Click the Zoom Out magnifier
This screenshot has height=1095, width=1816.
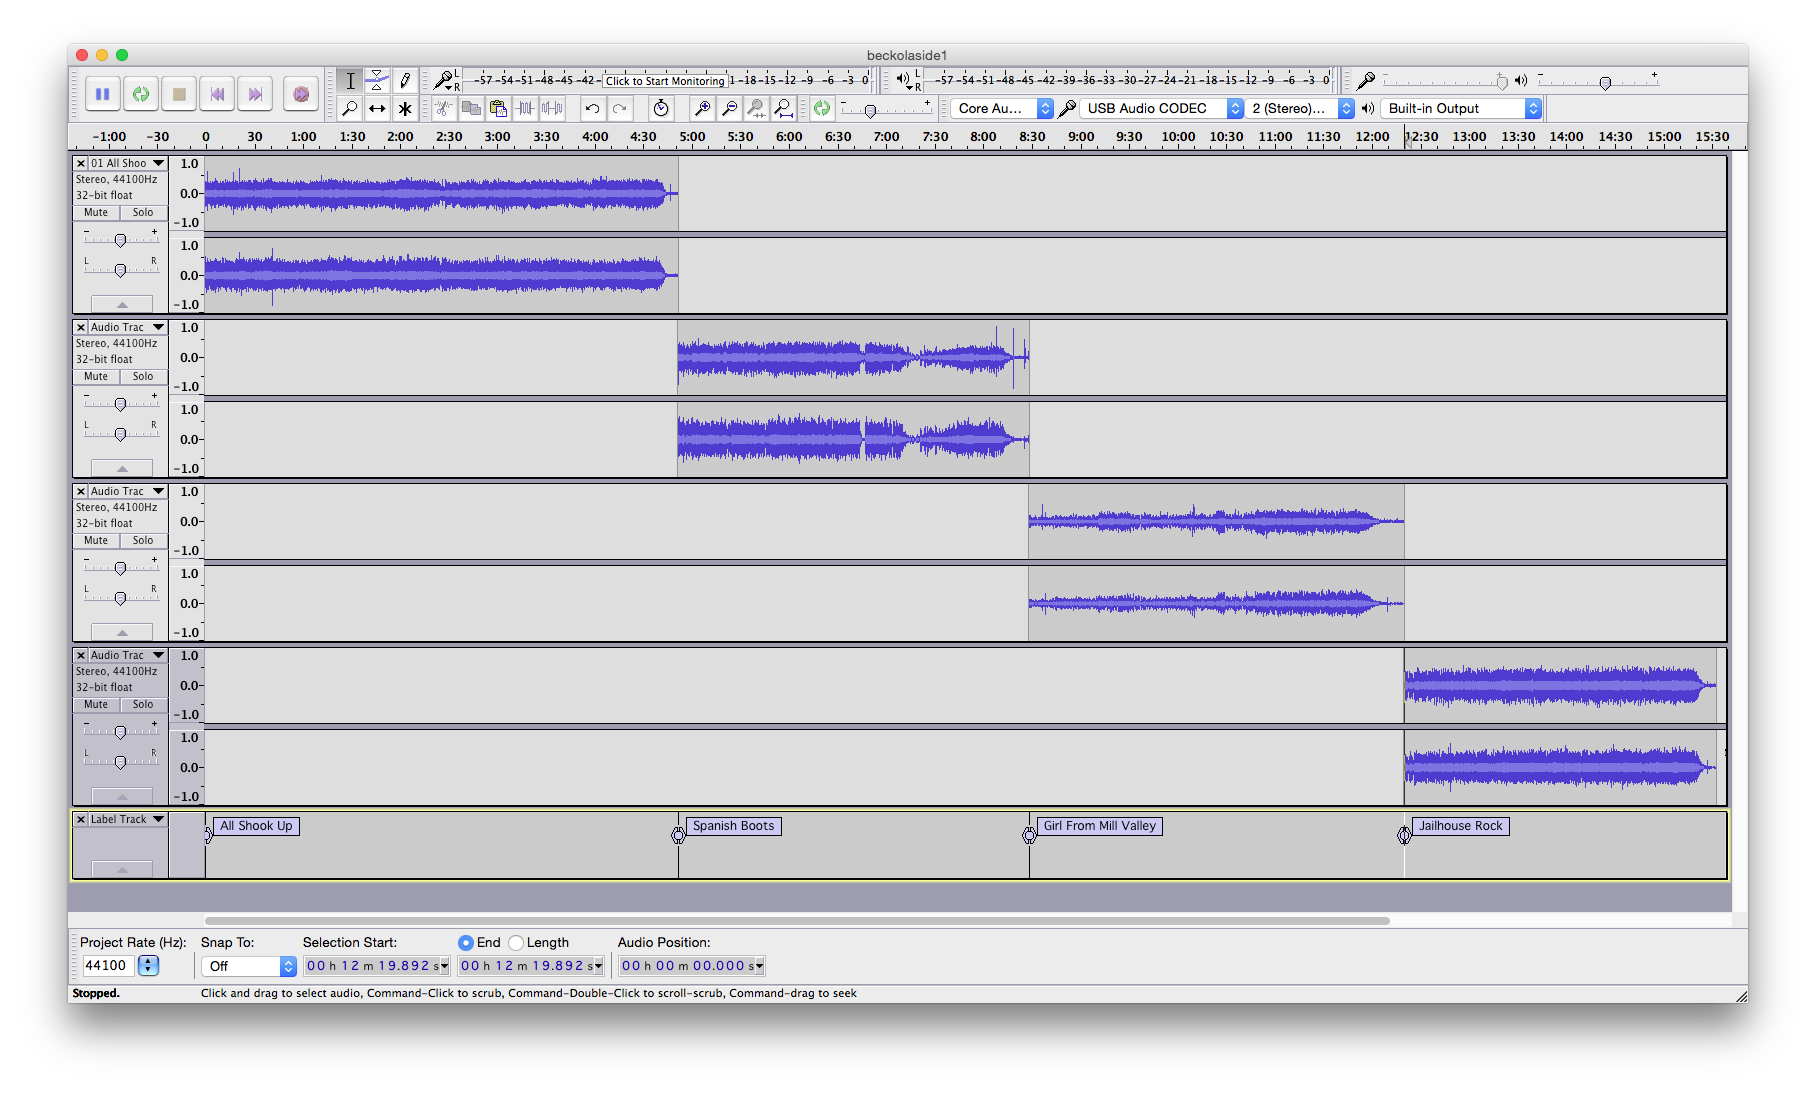click(730, 108)
